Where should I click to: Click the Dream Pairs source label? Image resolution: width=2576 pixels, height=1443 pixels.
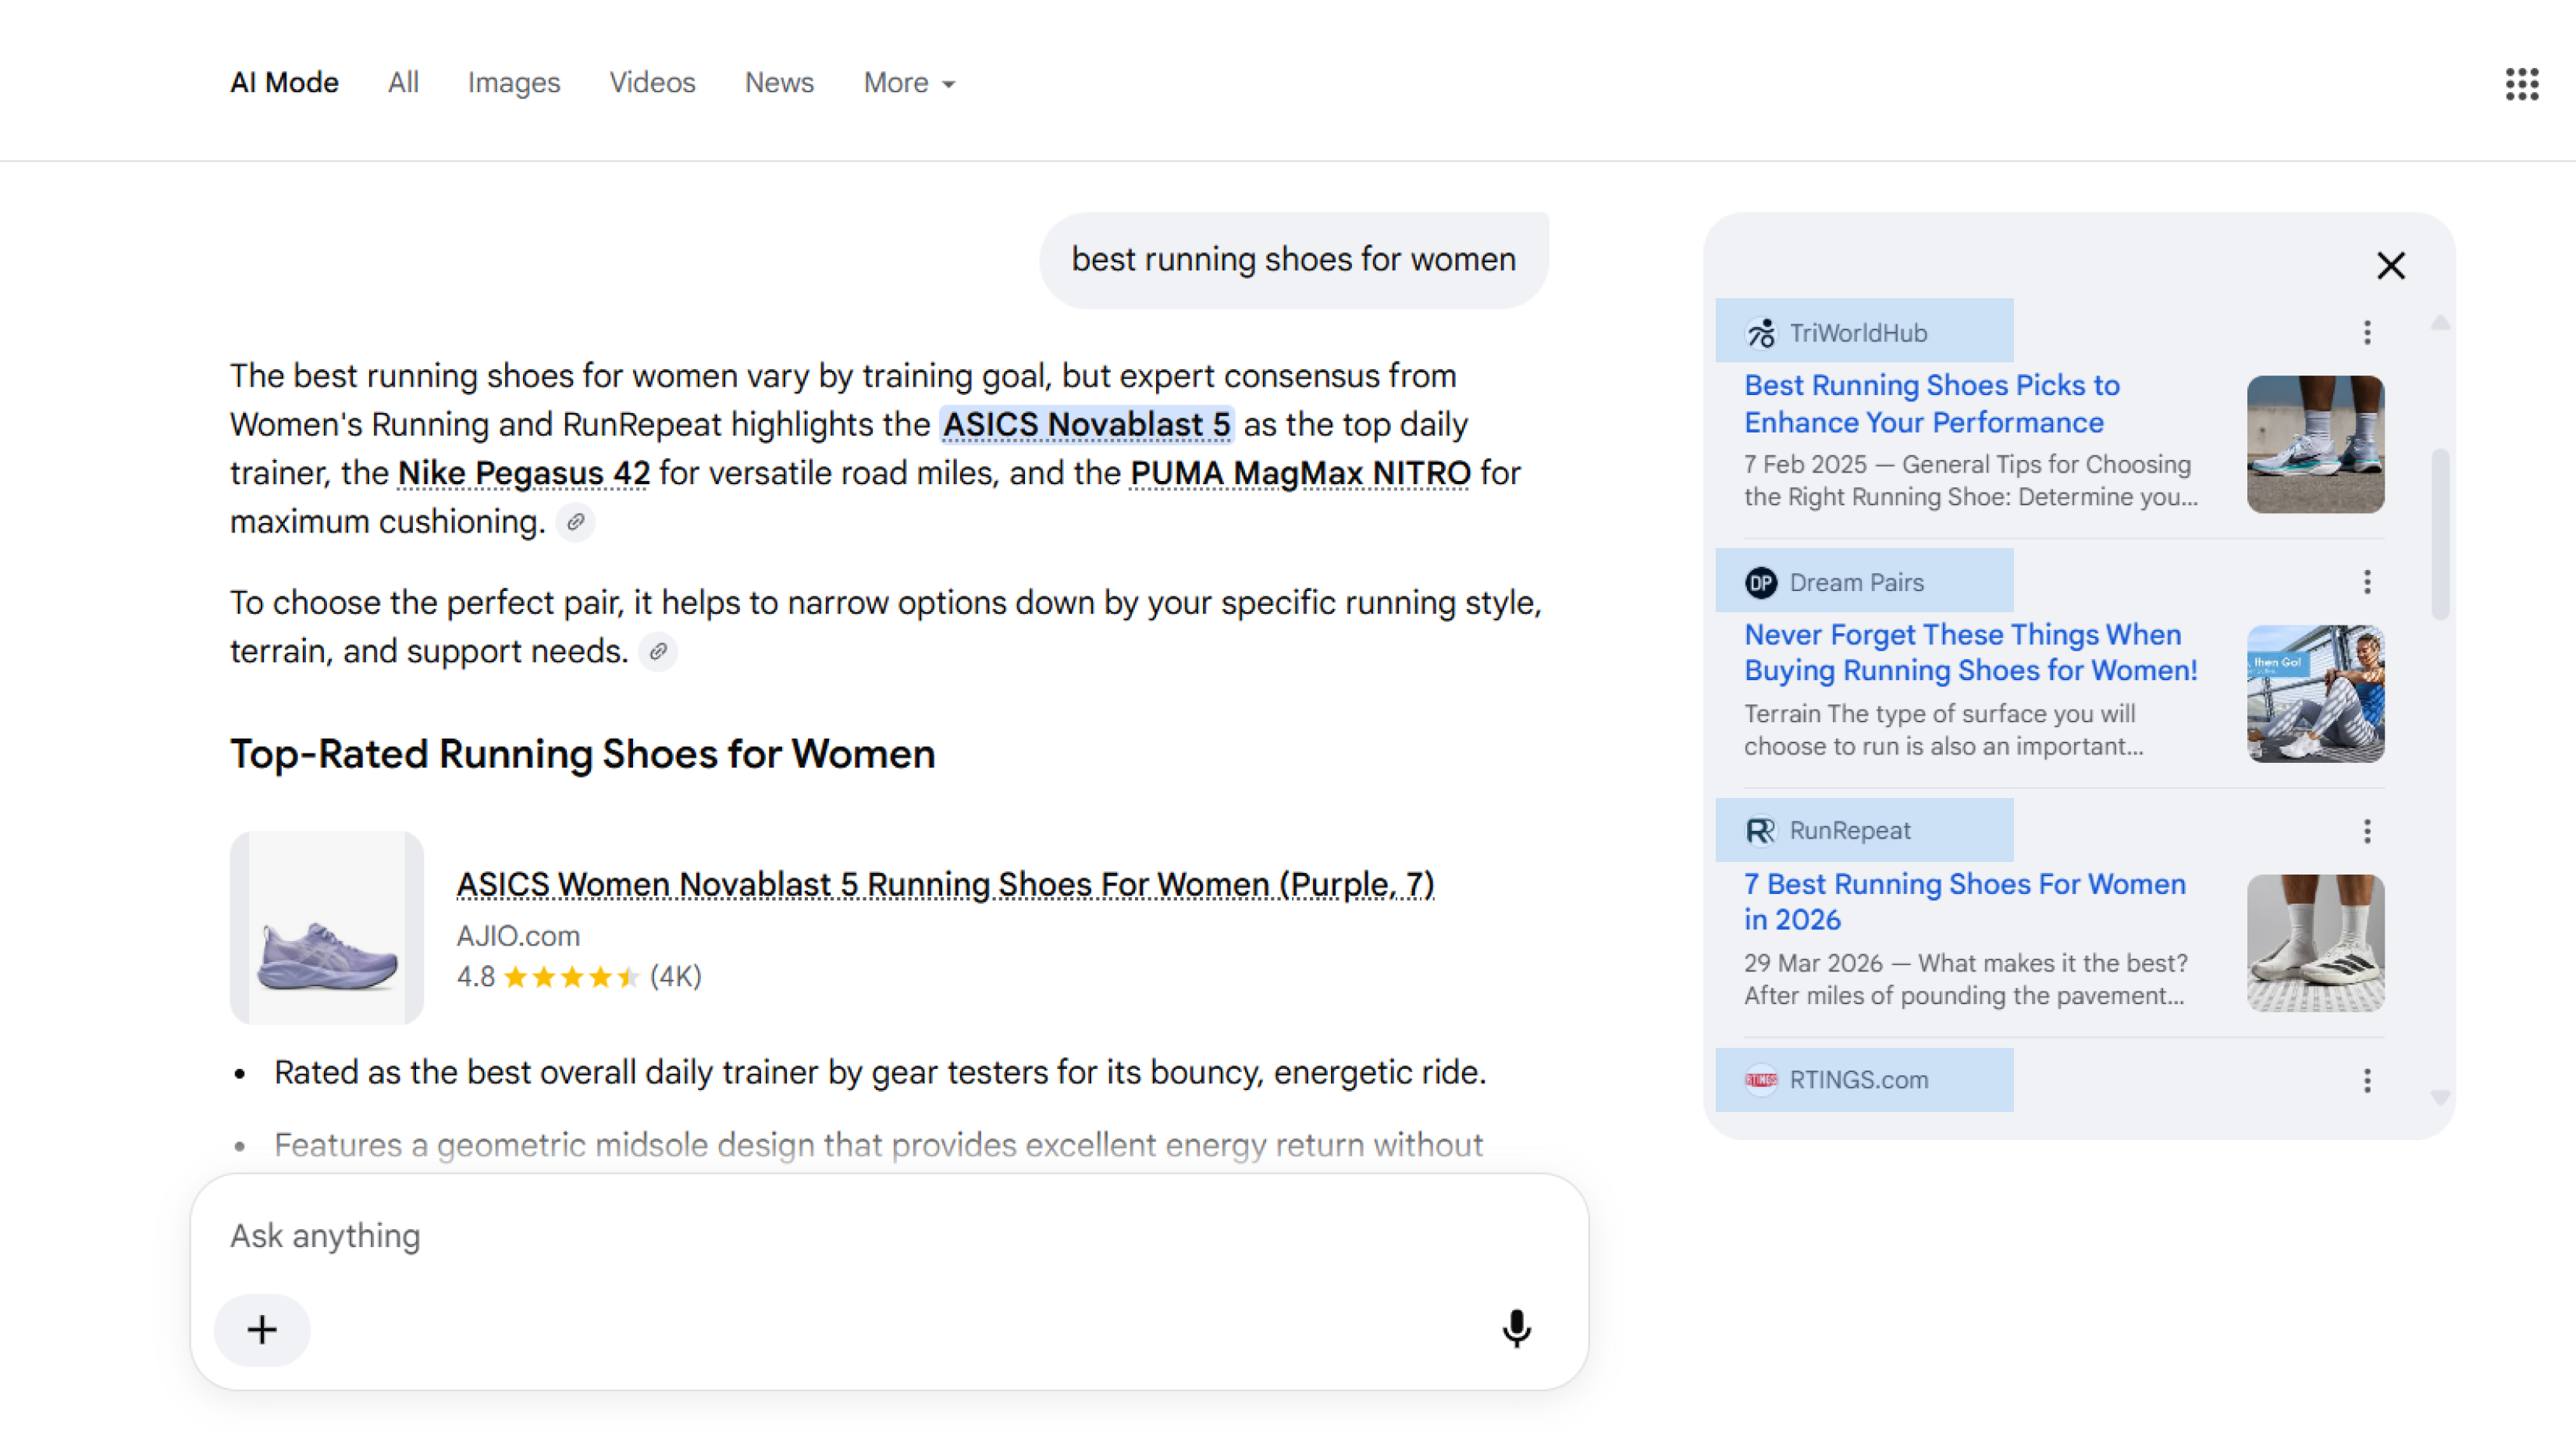point(1856,582)
